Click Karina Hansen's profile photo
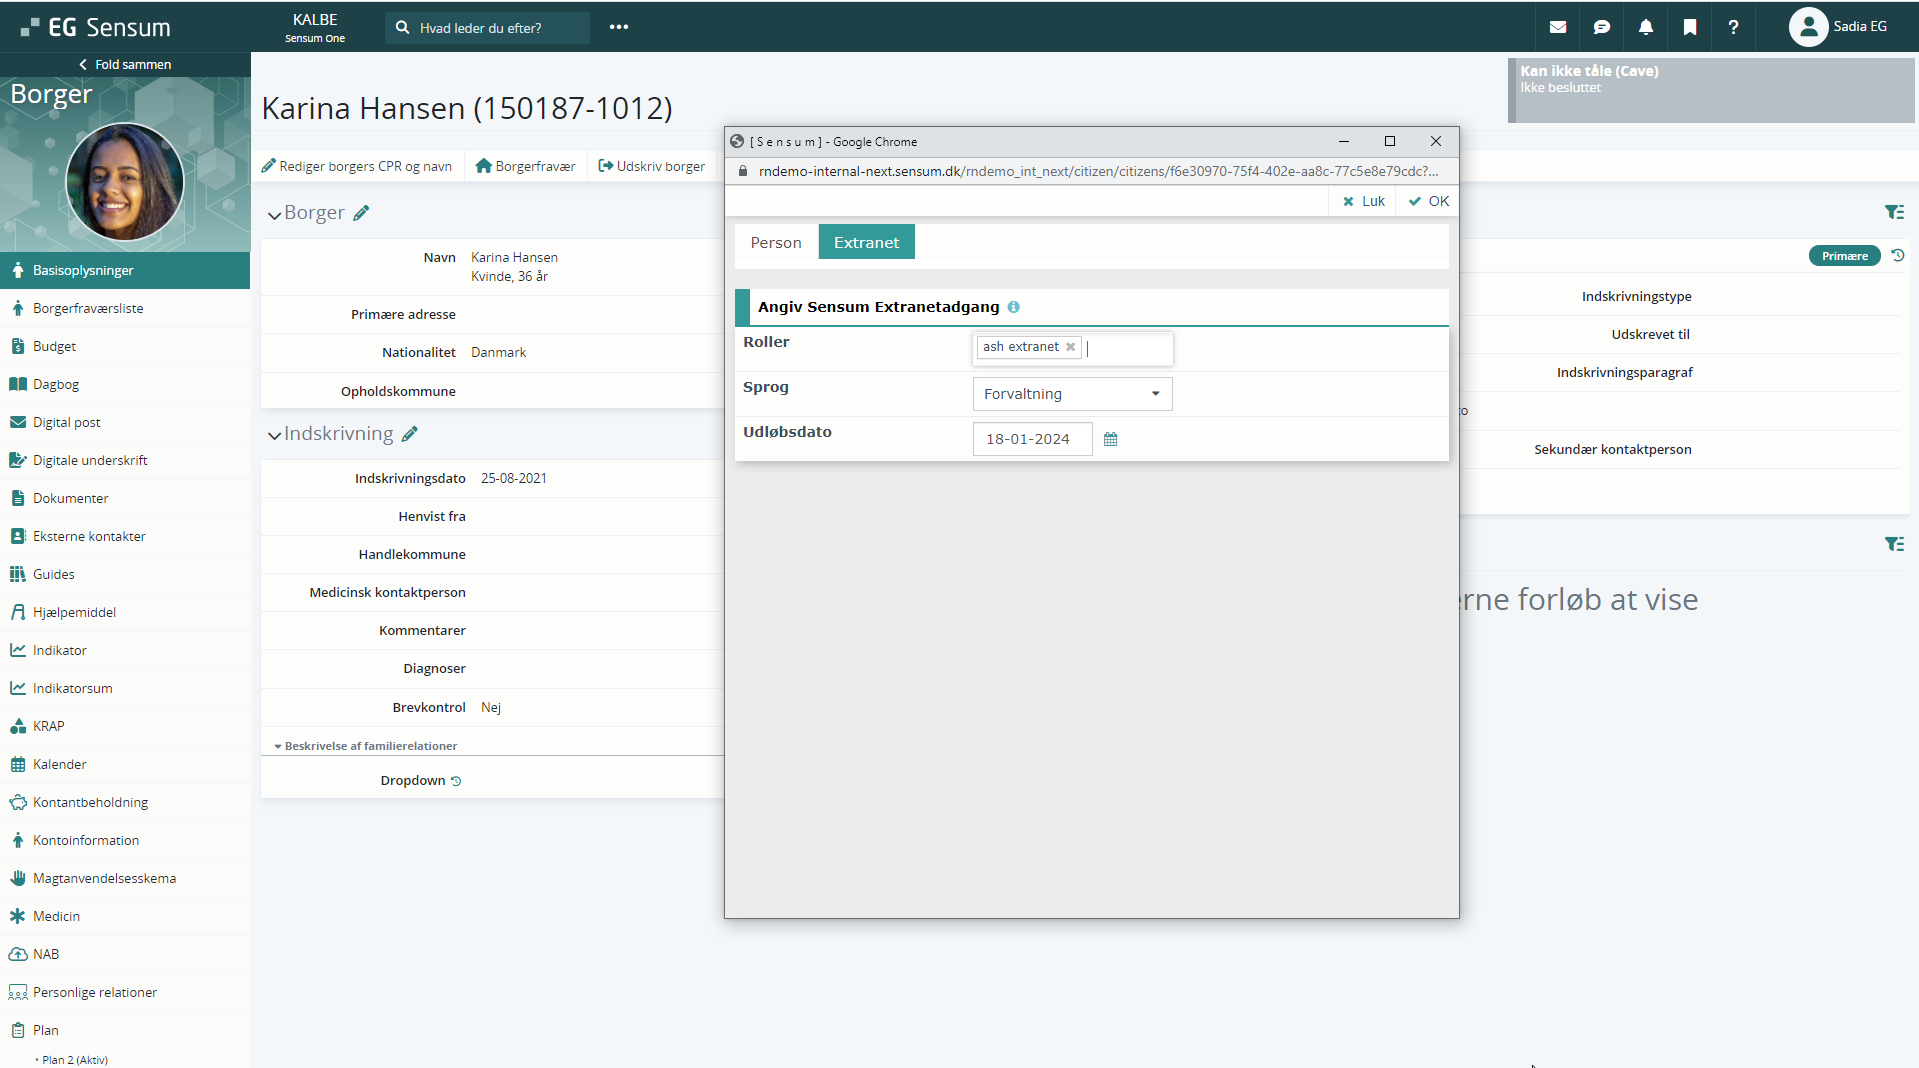Image resolution: width=1919 pixels, height=1068 pixels. pyautogui.click(x=124, y=182)
